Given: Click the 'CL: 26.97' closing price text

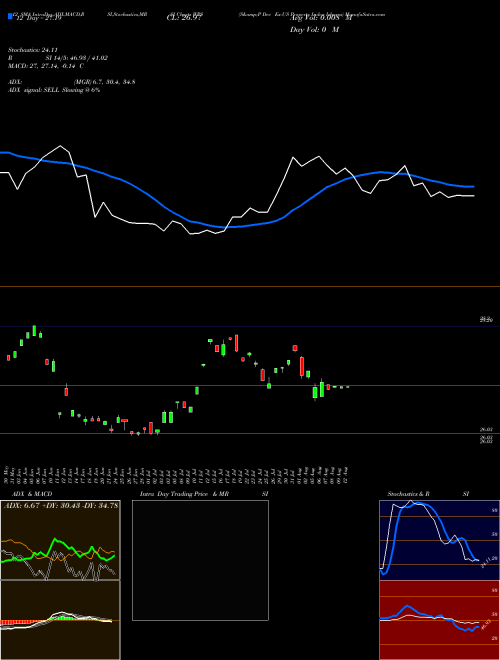Looking at the screenshot, I should (x=184, y=18).
